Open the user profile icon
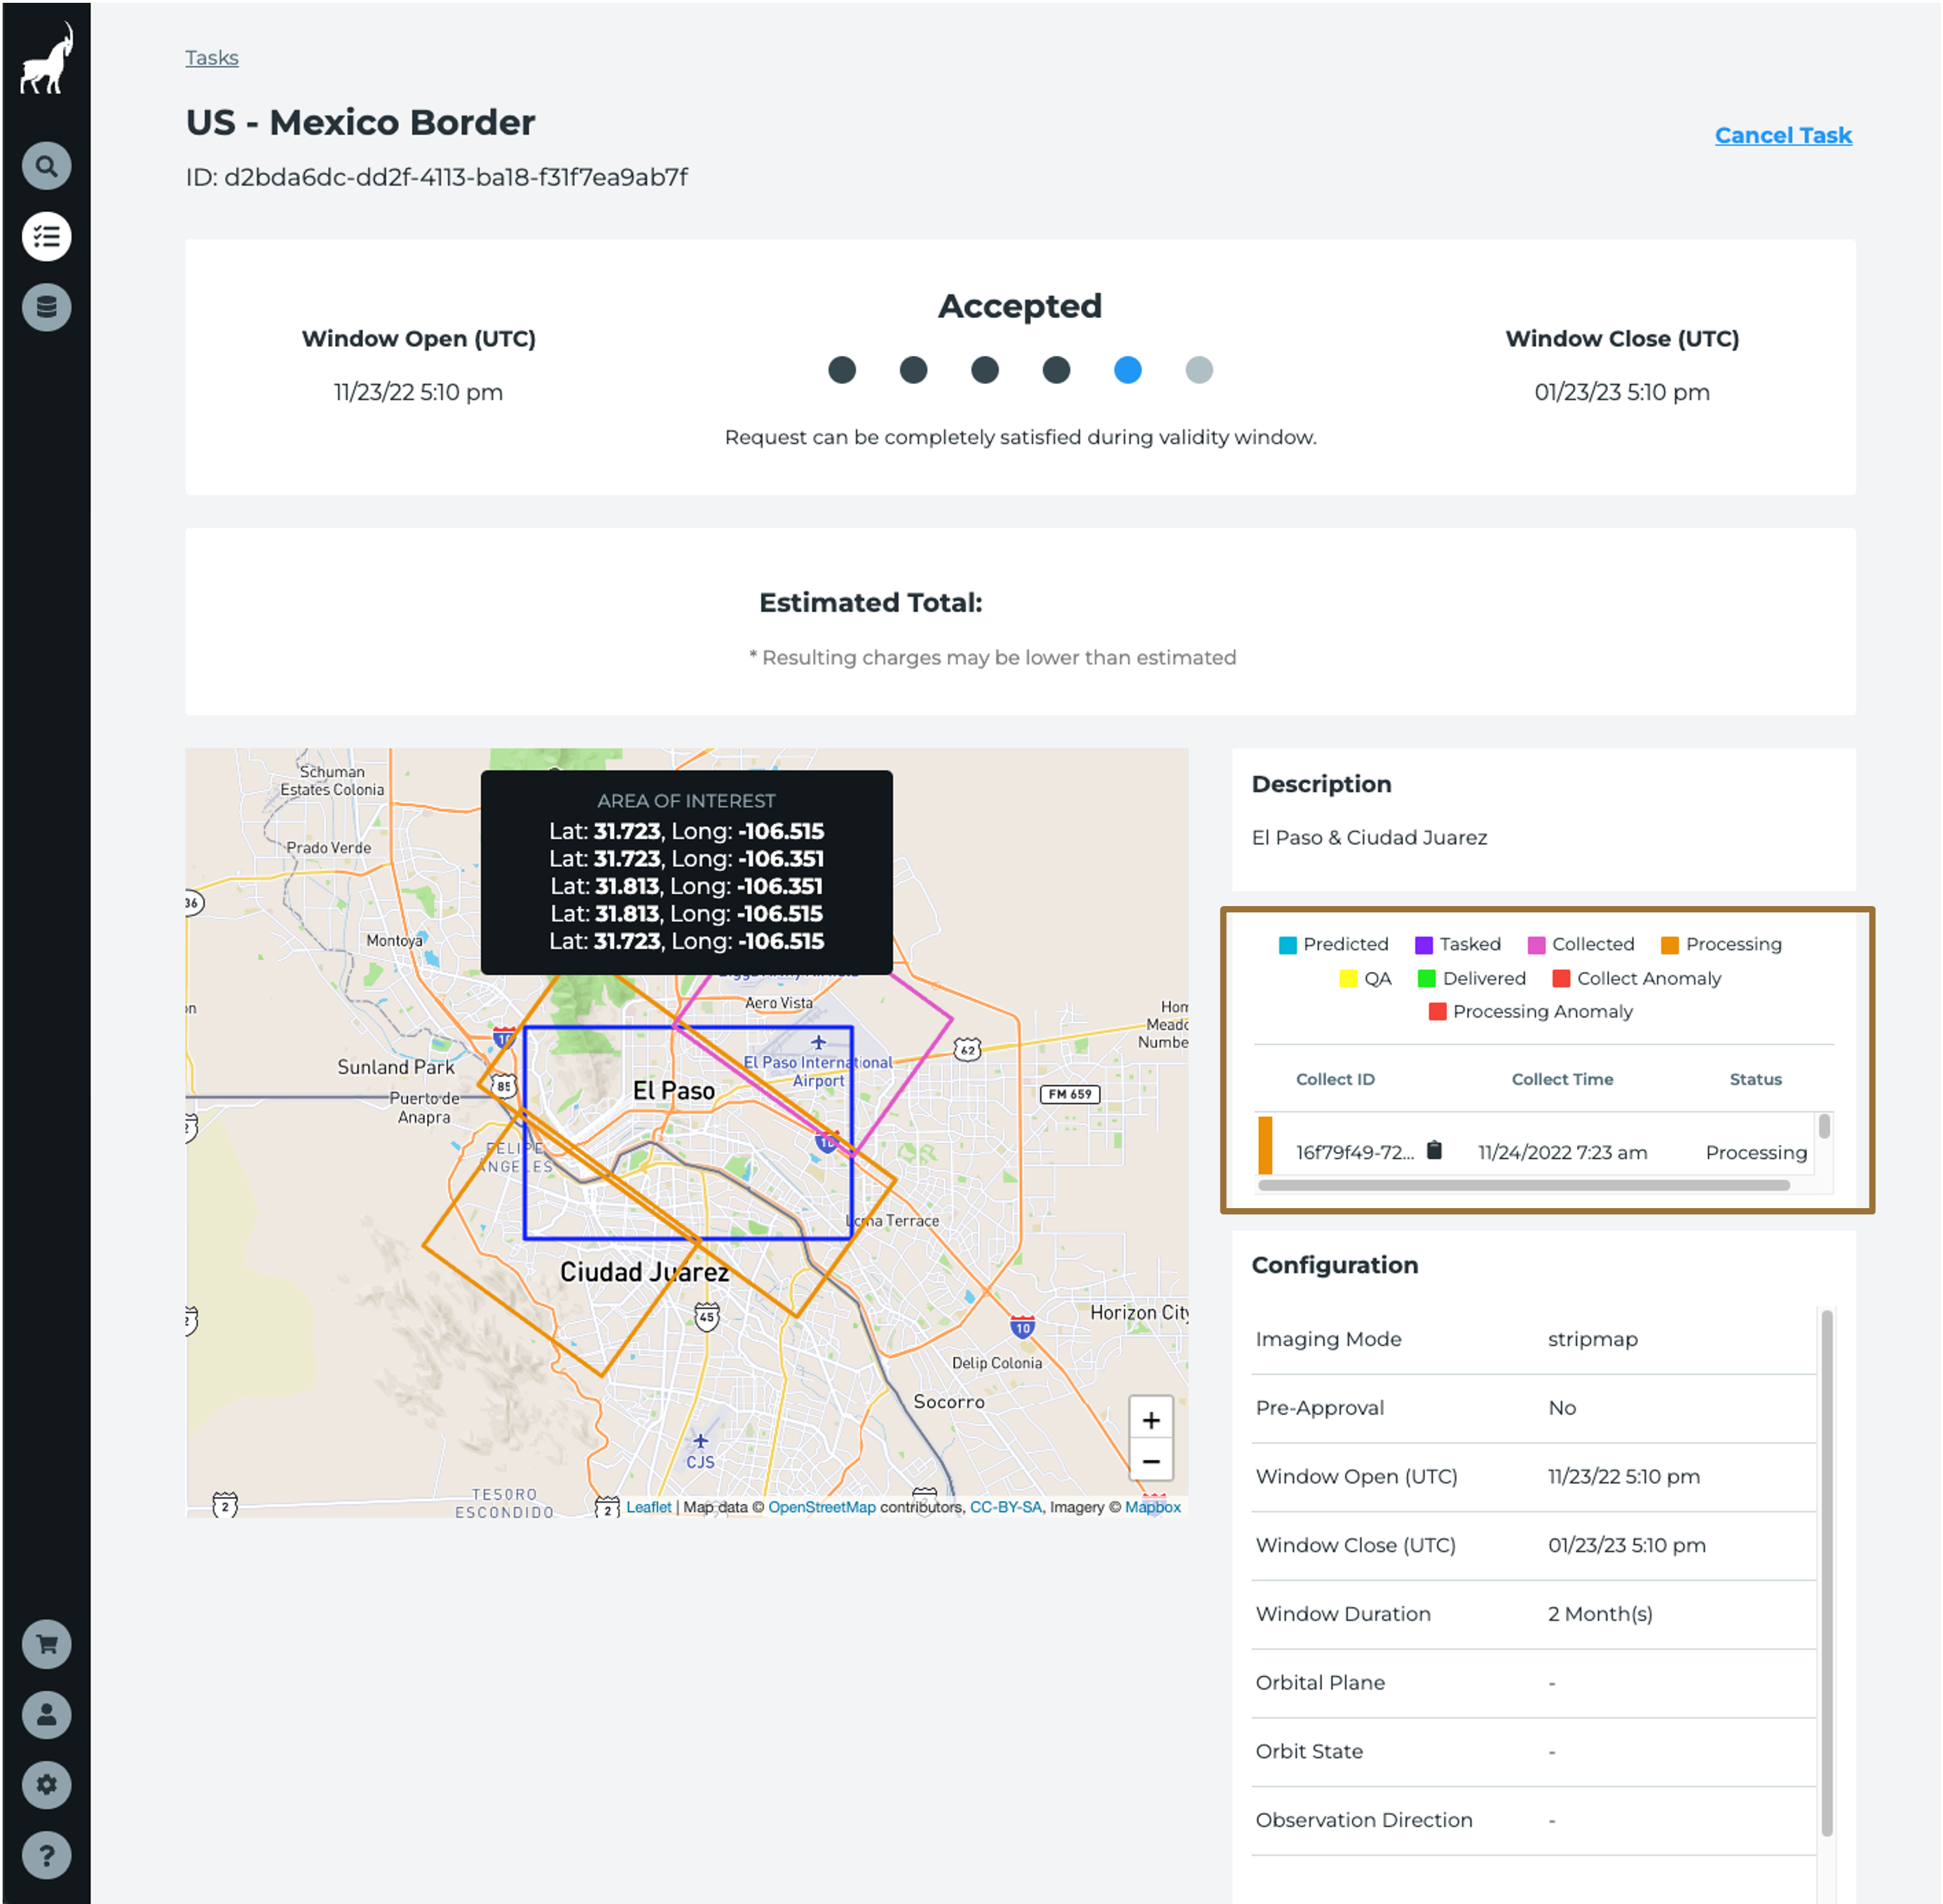 (46, 1715)
